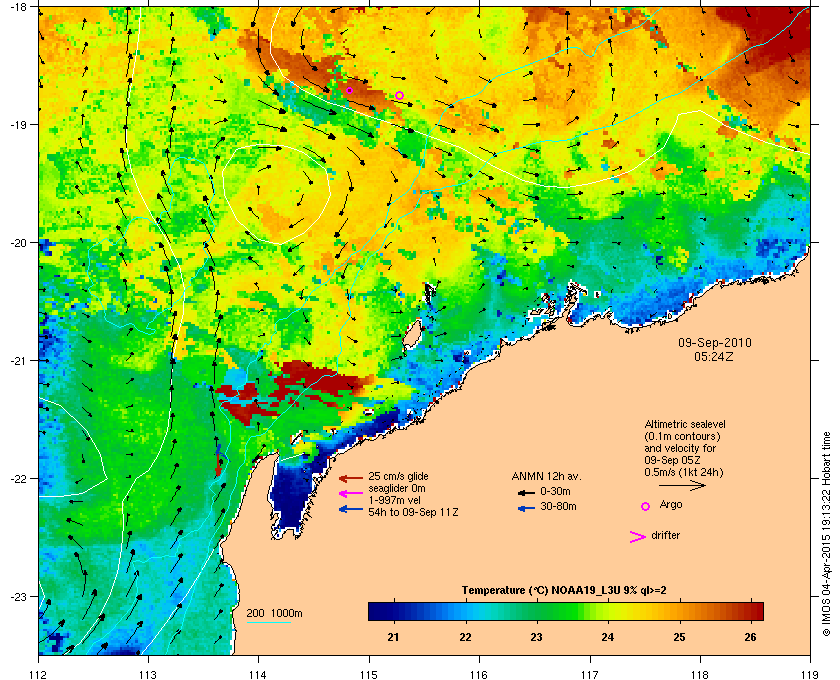Click the Temperature NOAA19_L3U colorbar title
The height and width of the screenshot is (680, 840).
coord(564,591)
